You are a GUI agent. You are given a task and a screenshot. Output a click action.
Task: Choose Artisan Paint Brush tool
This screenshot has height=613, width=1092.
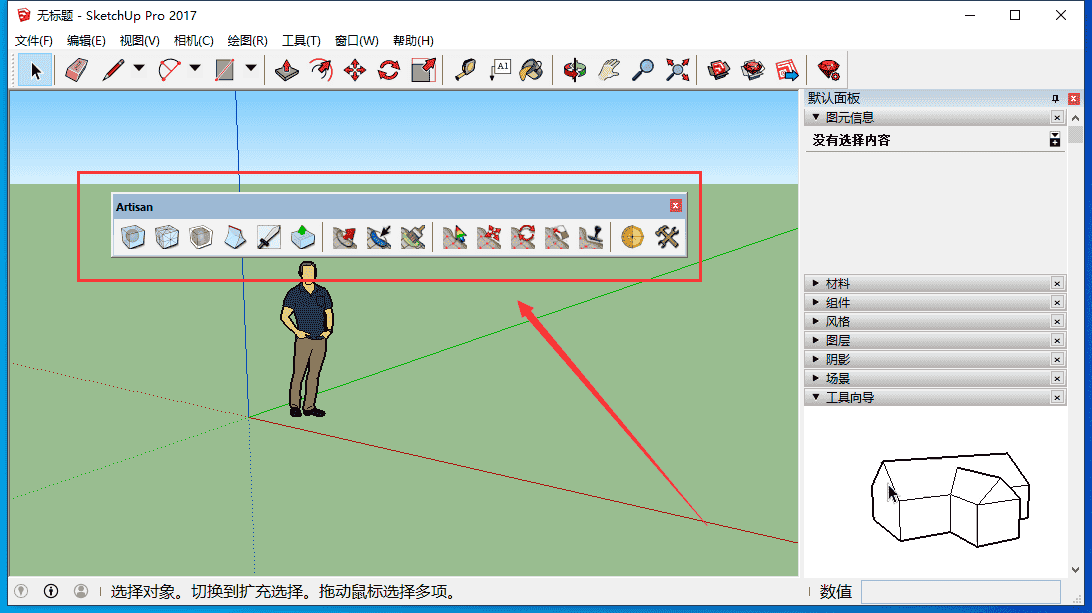coord(413,237)
